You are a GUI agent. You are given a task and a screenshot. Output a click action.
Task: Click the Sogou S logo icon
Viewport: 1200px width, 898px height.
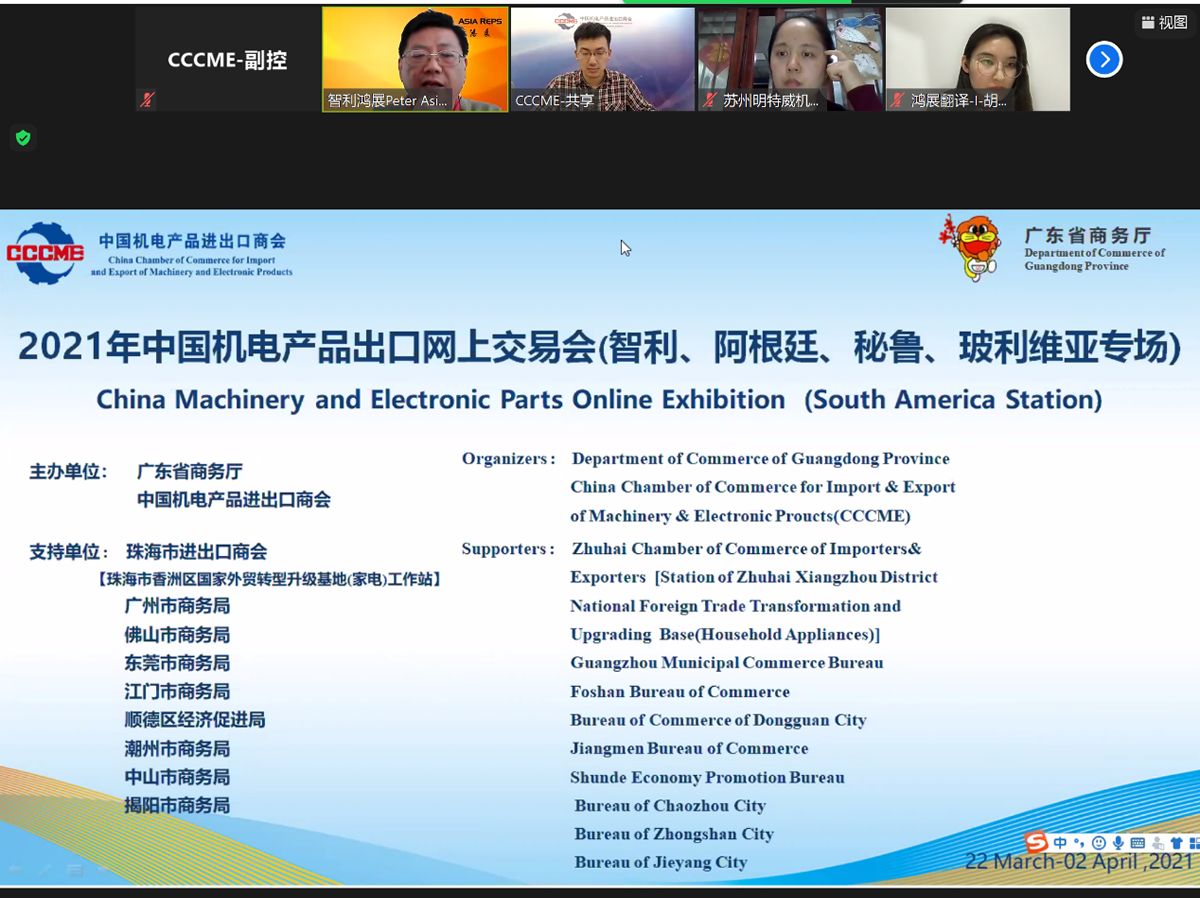[x=1036, y=842]
